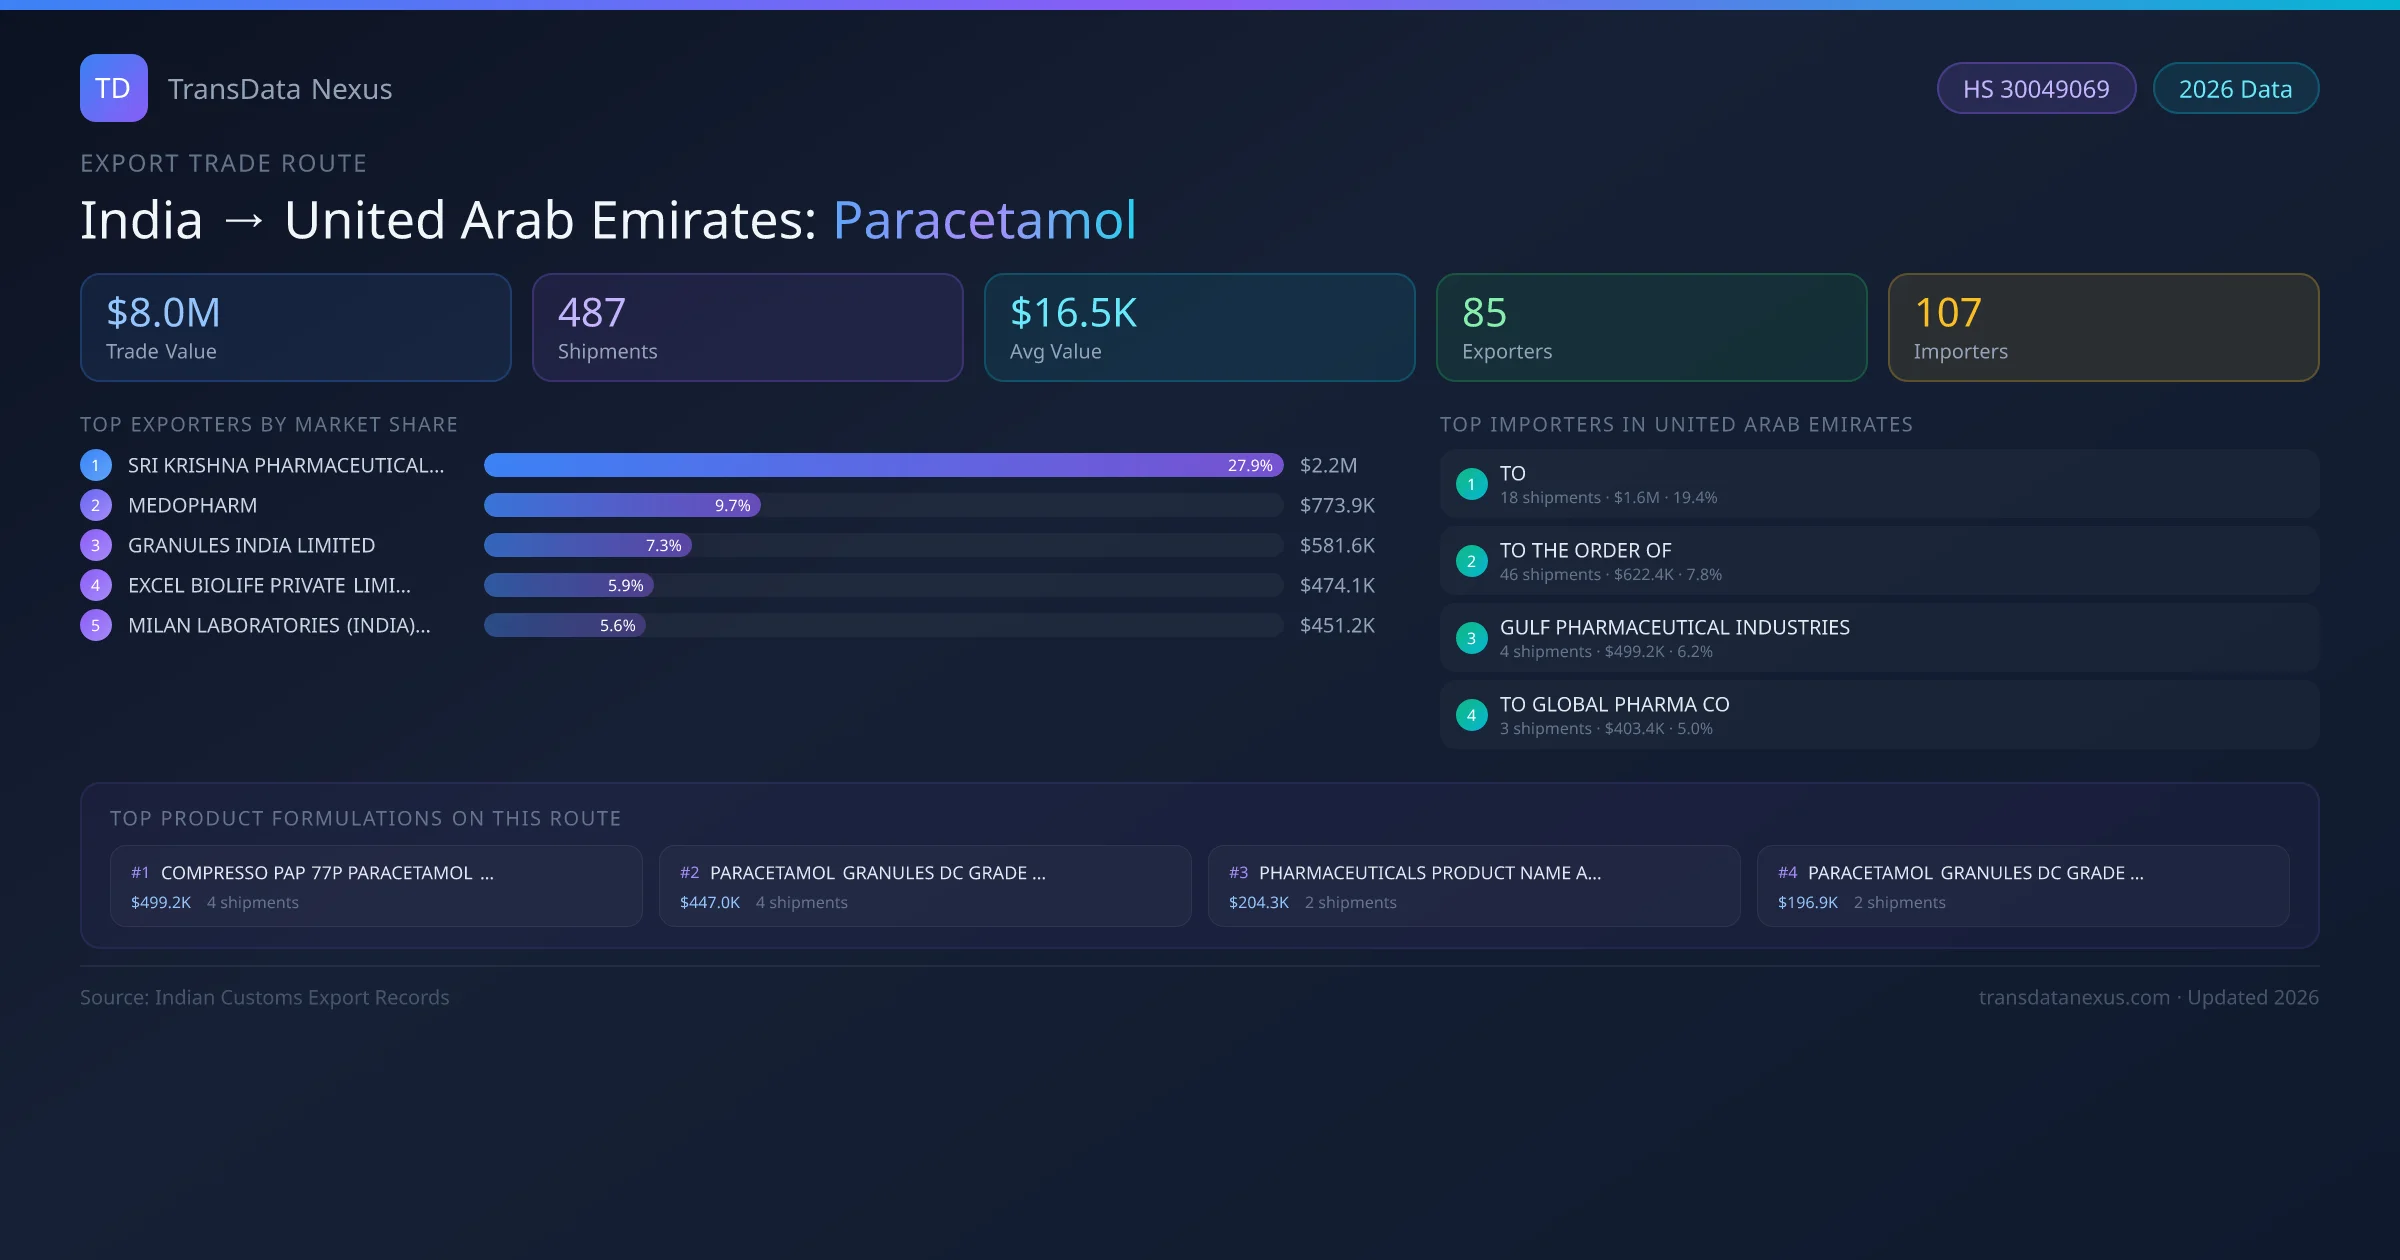Click transdatanexus.com footer link
The height and width of the screenshot is (1260, 2400).
[2074, 997]
